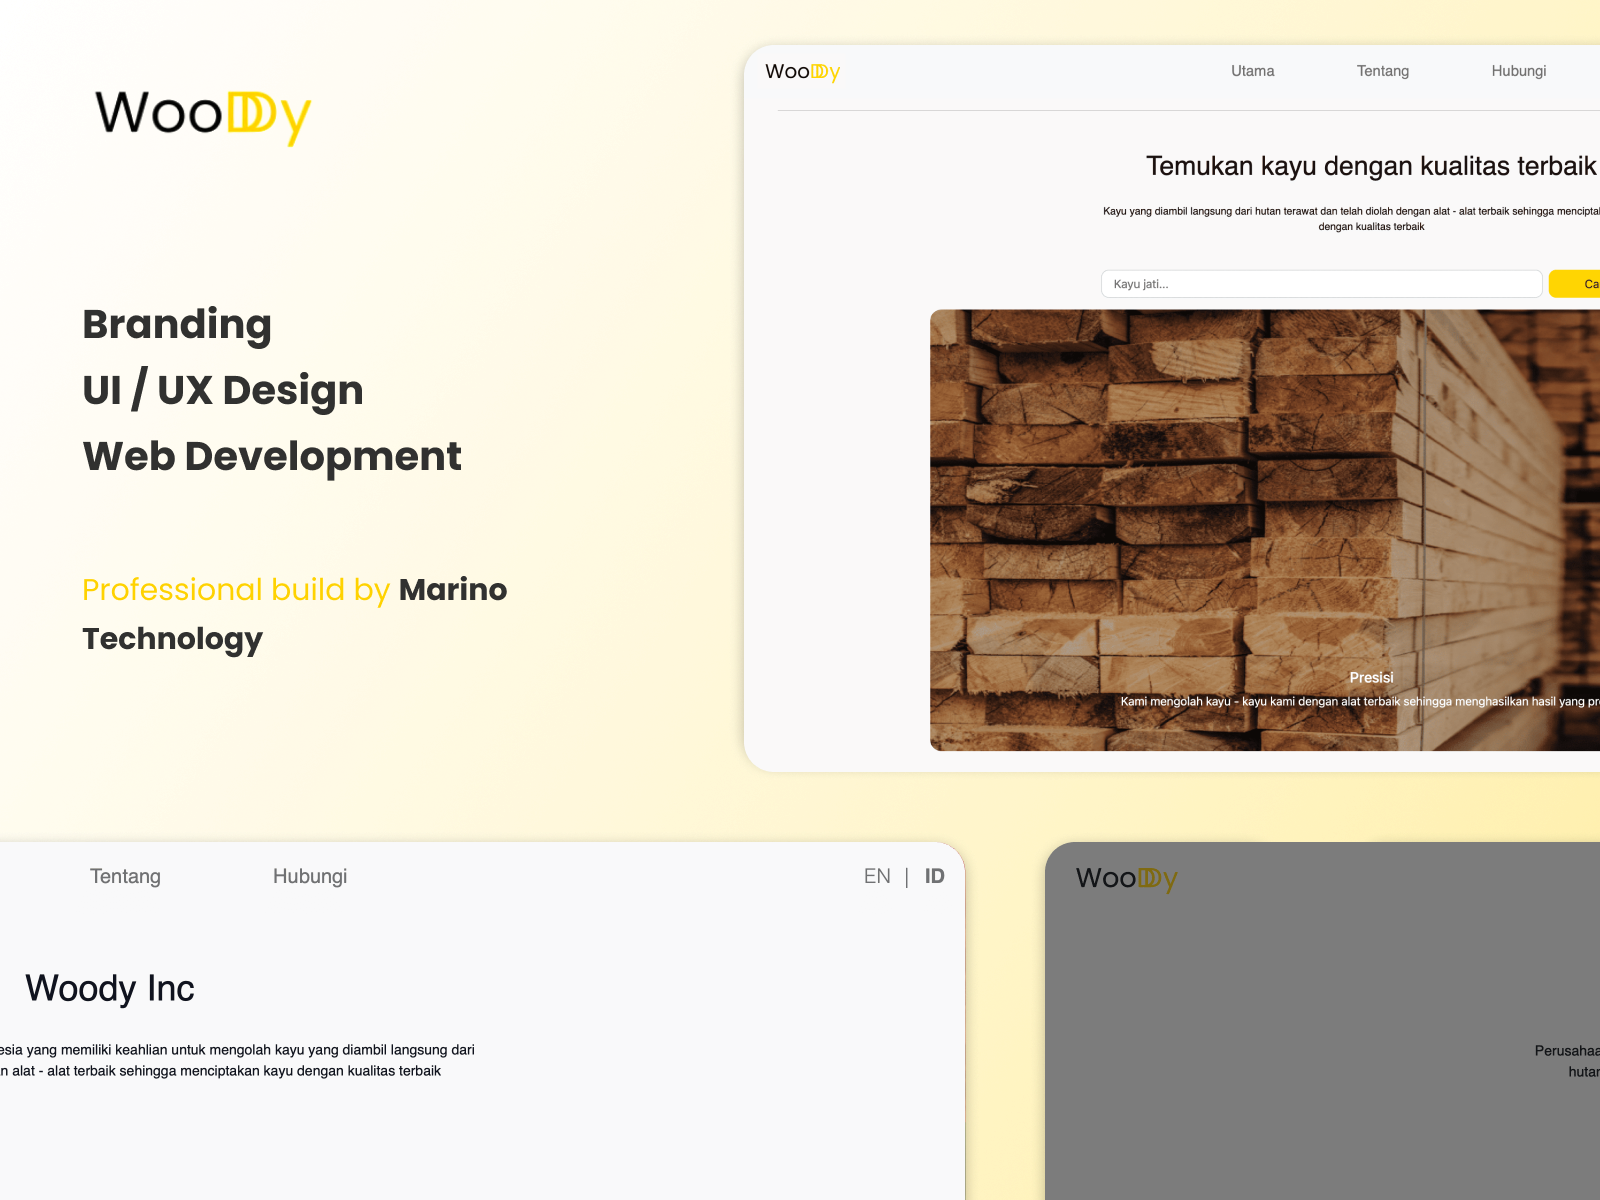Select the Presisi caption on the hero image
This screenshot has height=1200, width=1600.
[x=1372, y=677]
